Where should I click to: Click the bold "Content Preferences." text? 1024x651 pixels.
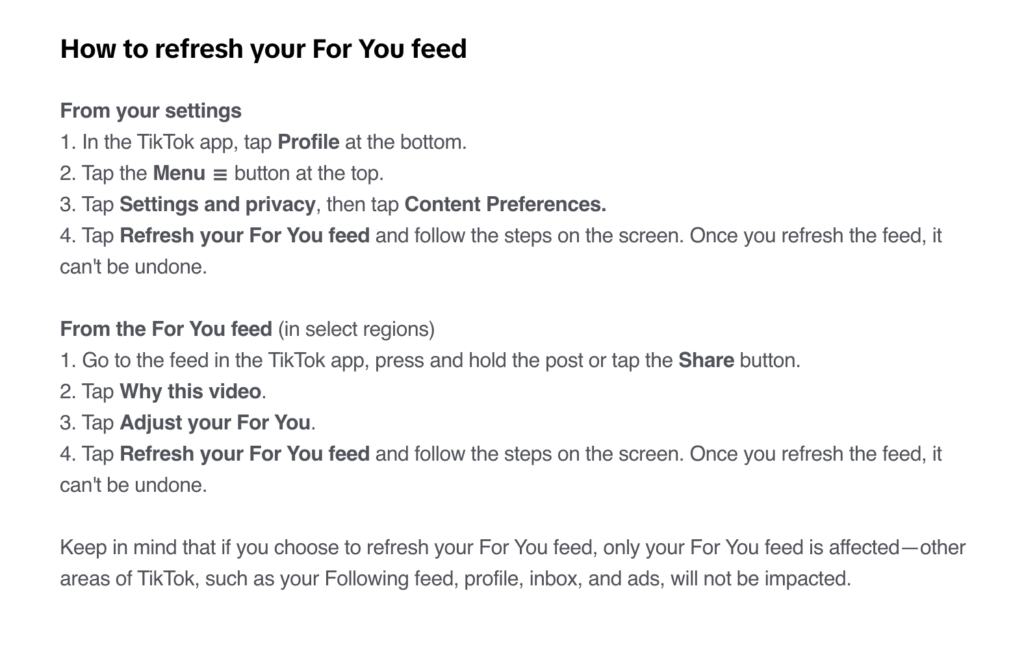[505, 205]
